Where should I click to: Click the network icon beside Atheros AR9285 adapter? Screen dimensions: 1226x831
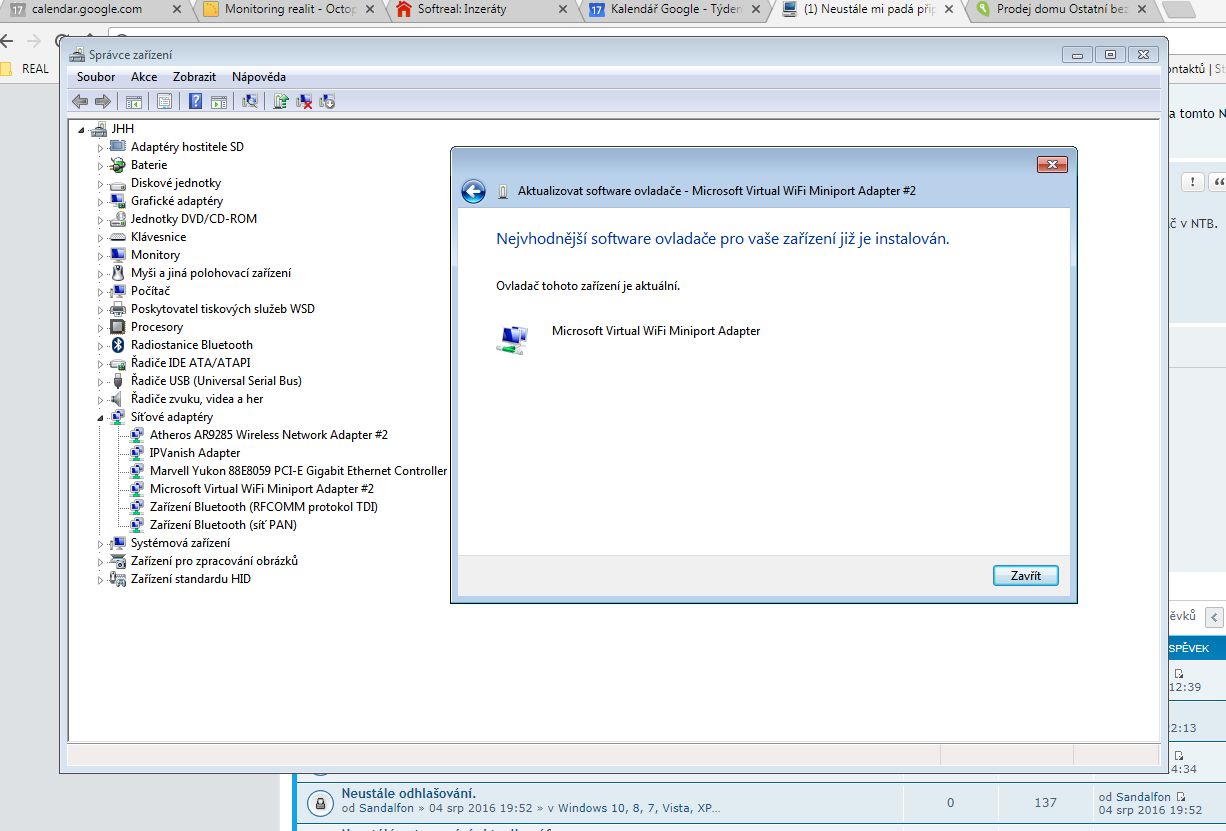(137, 435)
